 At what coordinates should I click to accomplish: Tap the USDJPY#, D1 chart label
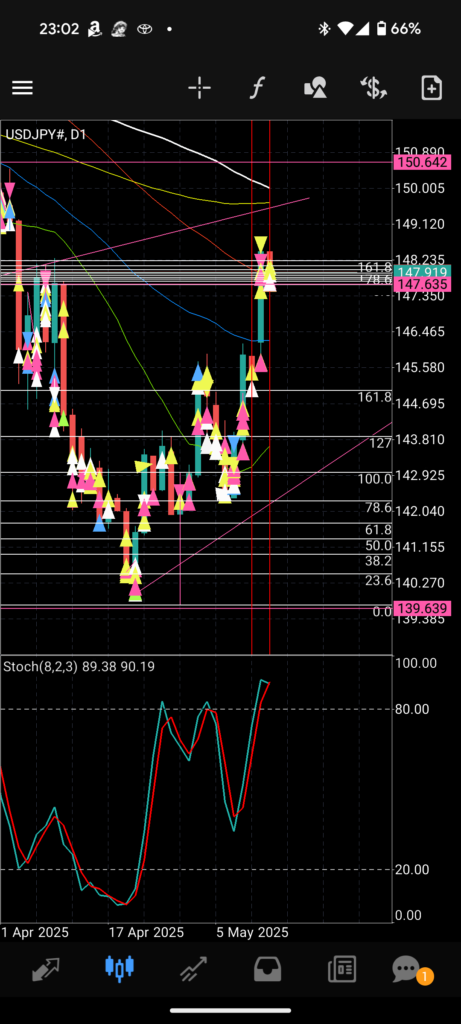46,135
